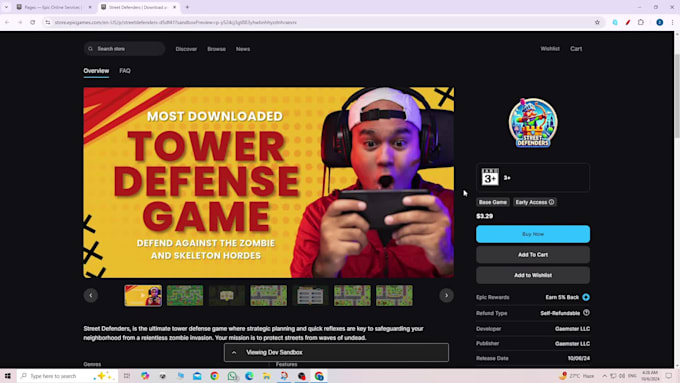Go forward to the next page
This screenshot has width=680, height=383.
coord(20,22)
